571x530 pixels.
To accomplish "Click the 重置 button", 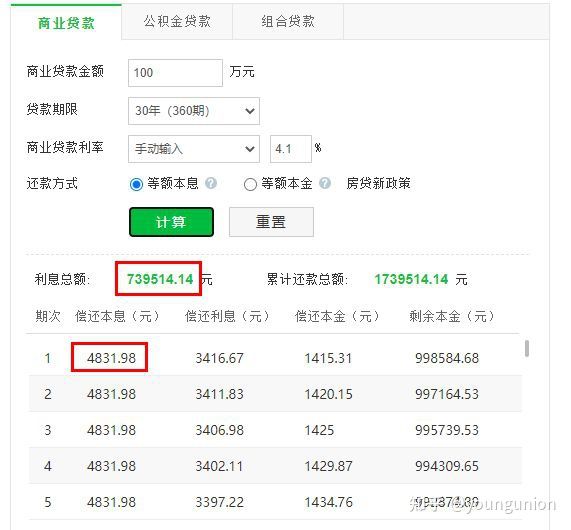I will click(x=271, y=222).
